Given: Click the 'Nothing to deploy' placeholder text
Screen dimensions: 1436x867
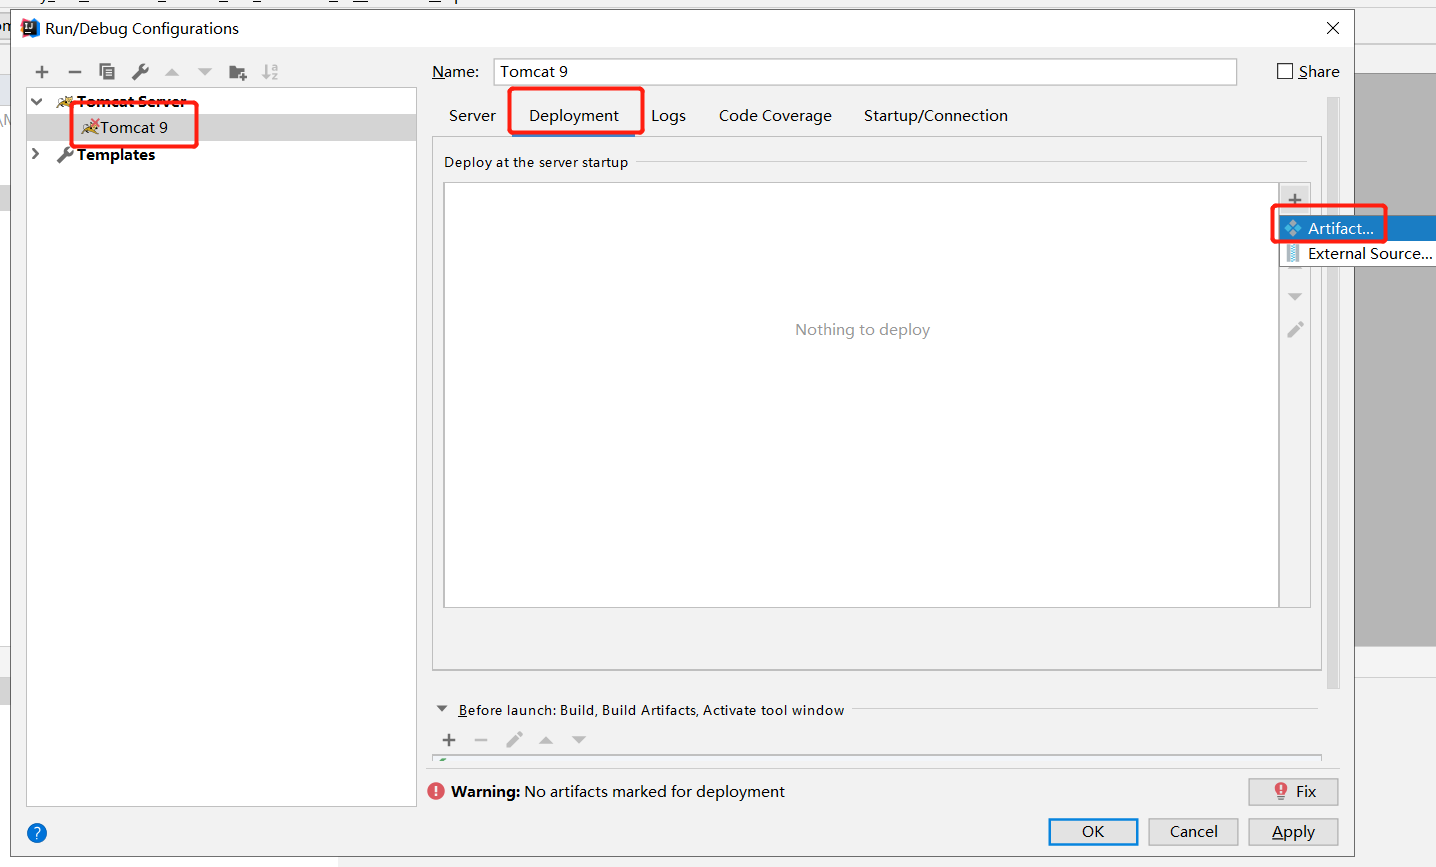Looking at the screenshot, I should point(862,330).
